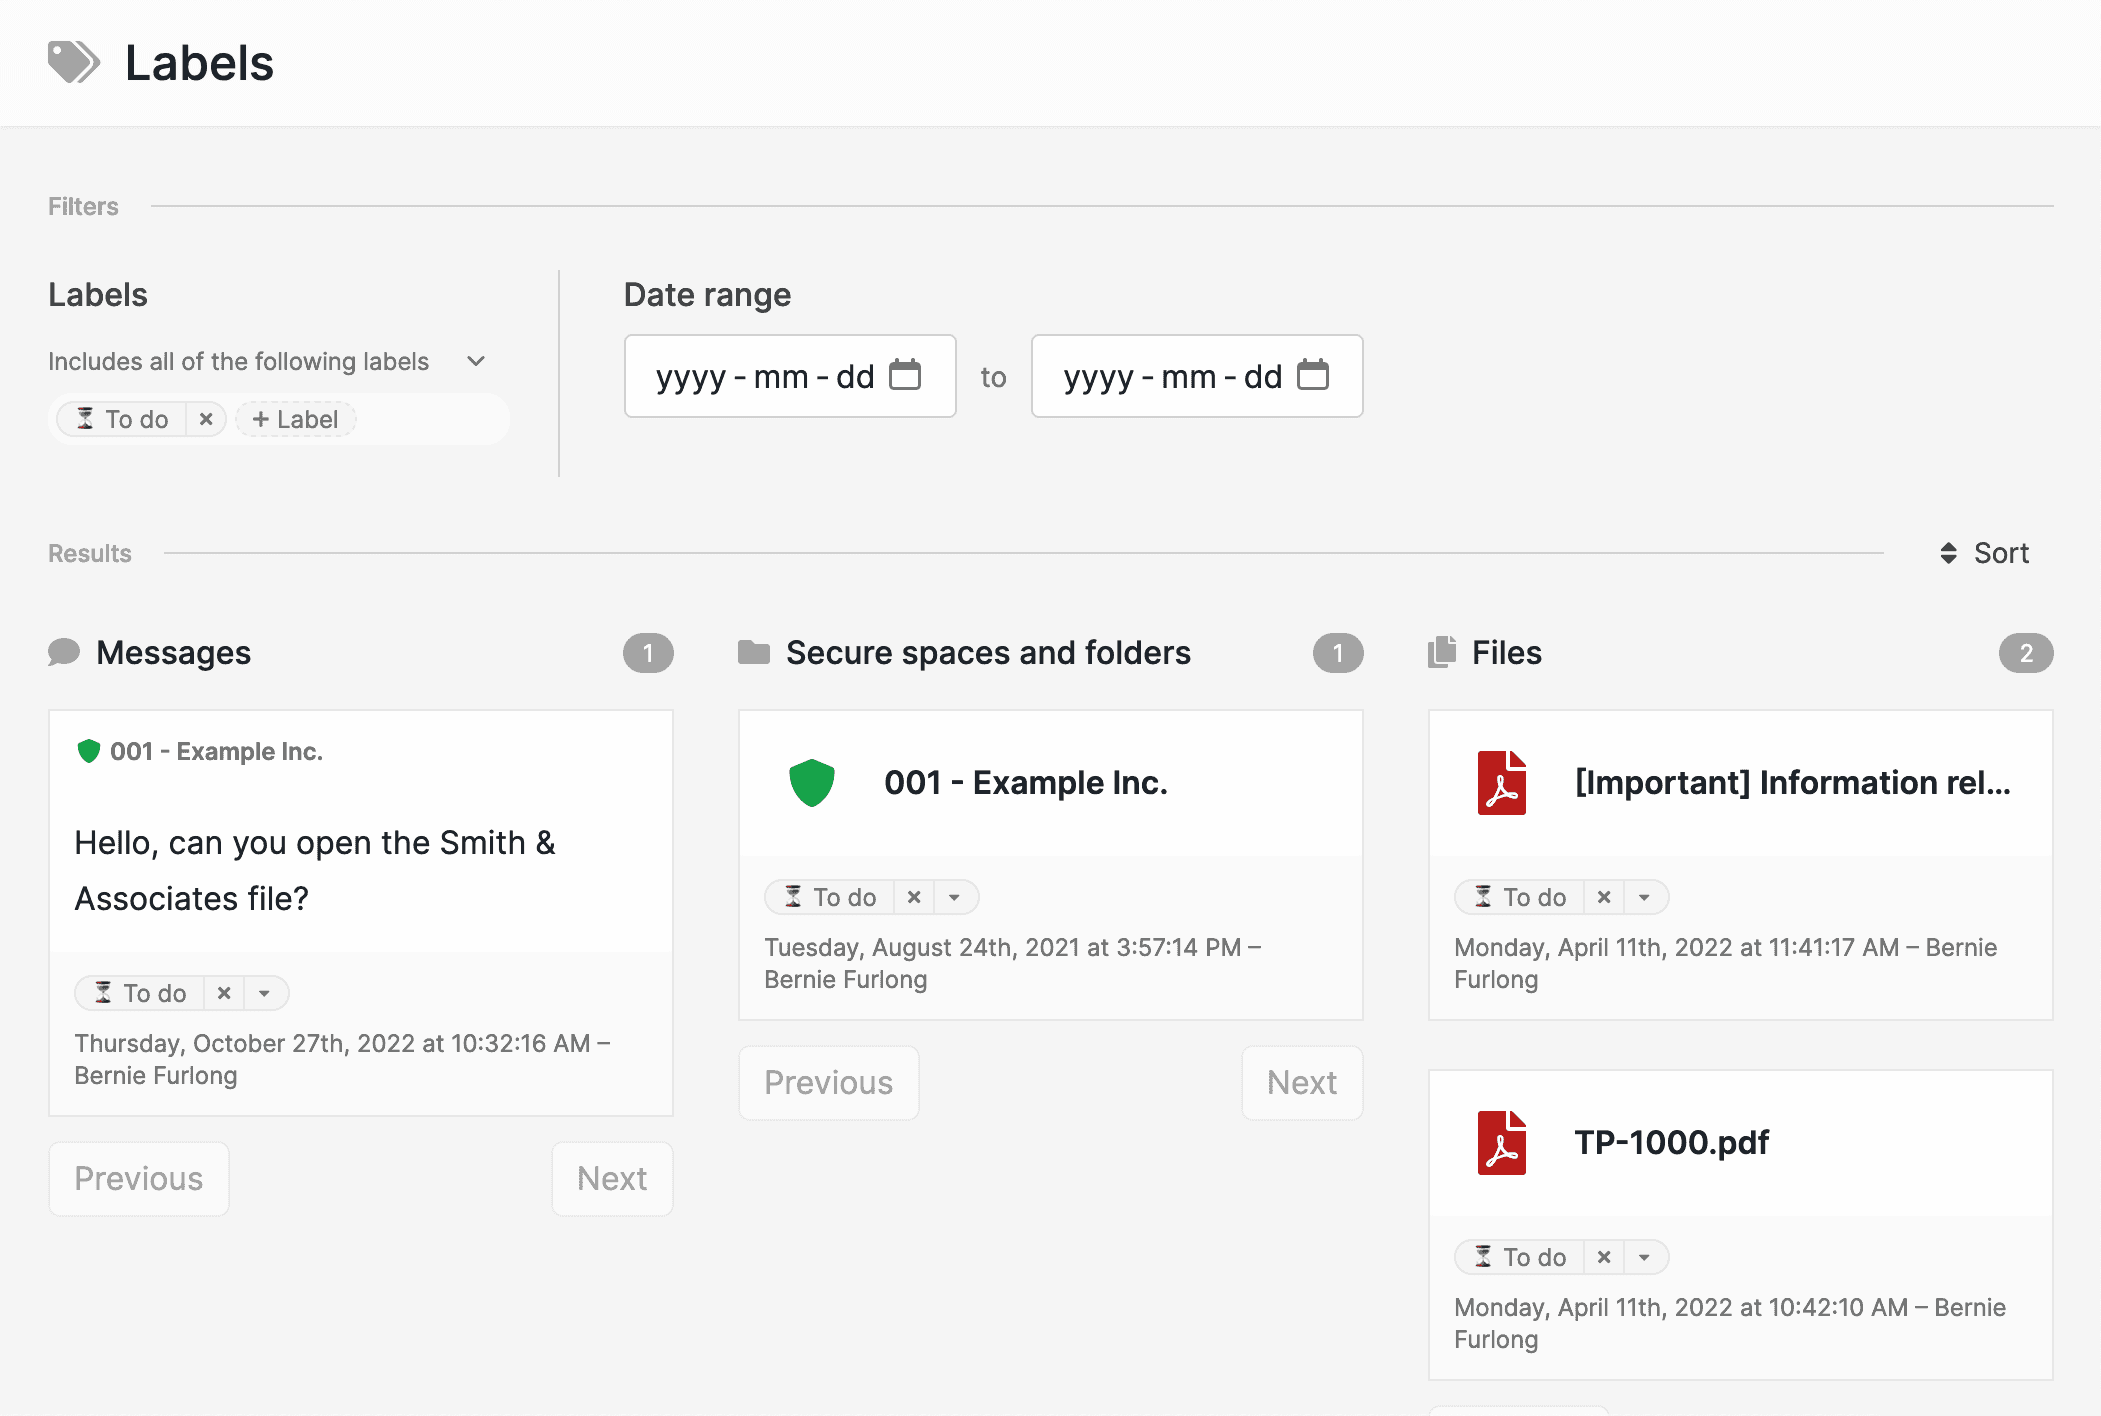Click the Secure spaces folder icon
This screenshot has width=2101, height=1416.
[754, 652]
